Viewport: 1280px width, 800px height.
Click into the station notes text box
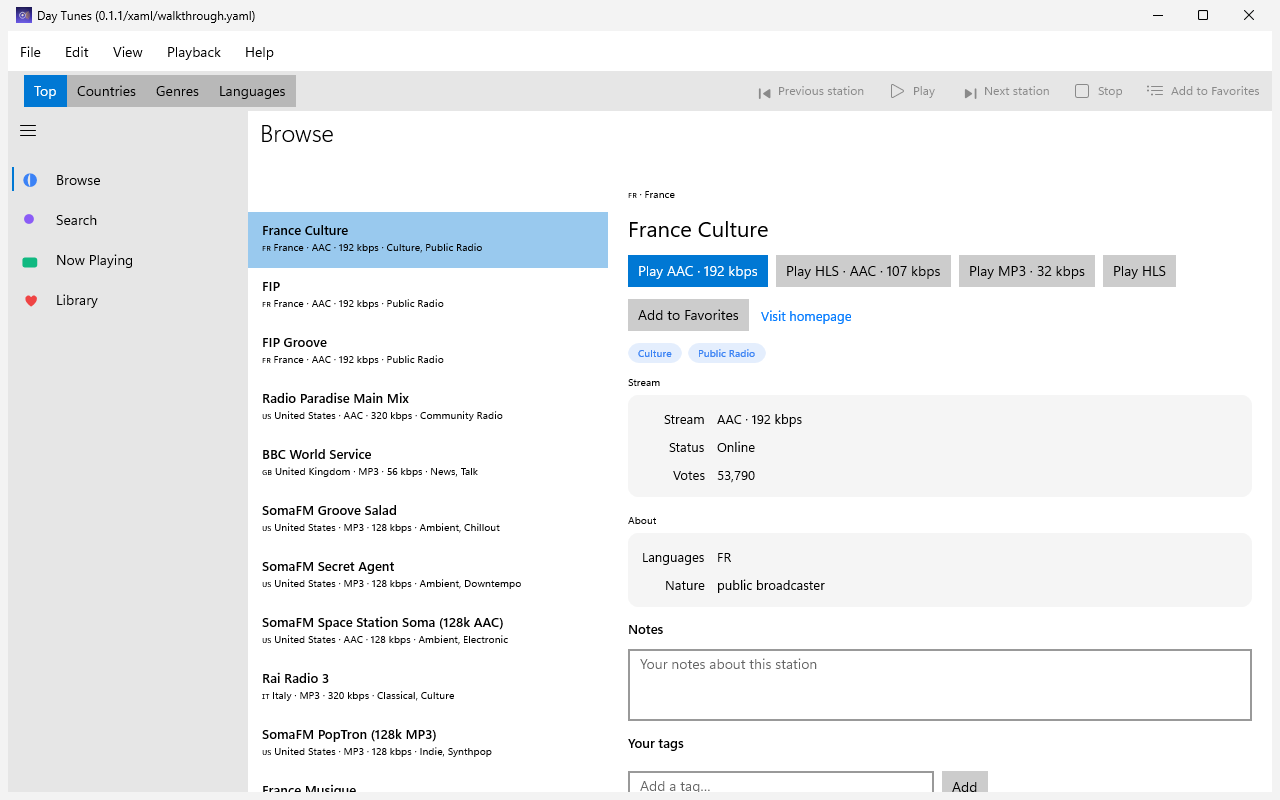[940, 685]
